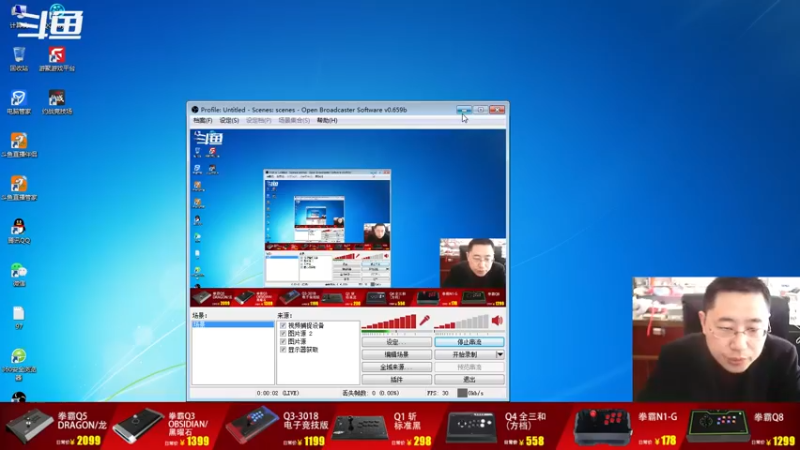Click the FPS: 30 status text
Image resolution: width=800 pixels, height=450 pixels.
[438, 393]
